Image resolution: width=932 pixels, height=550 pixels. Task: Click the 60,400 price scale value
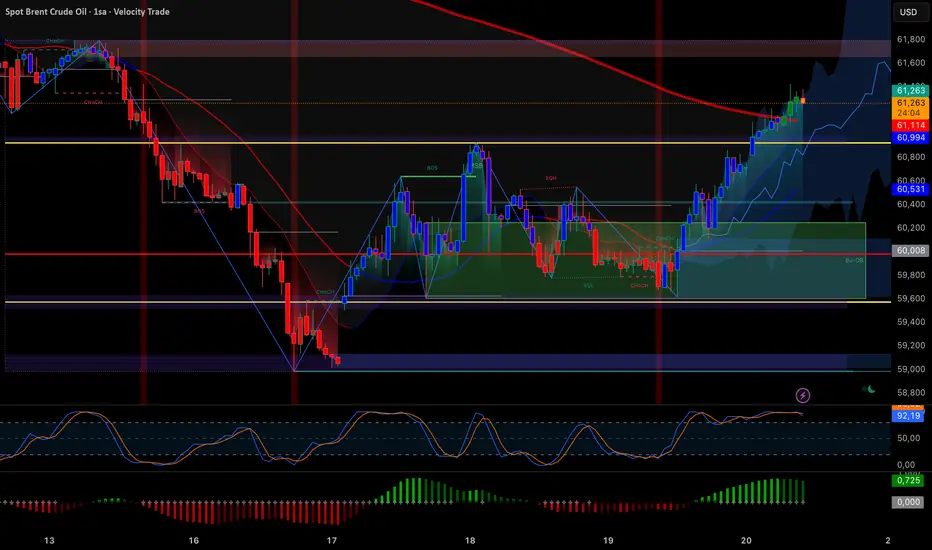pyautogui.click(x=911, y=204)
